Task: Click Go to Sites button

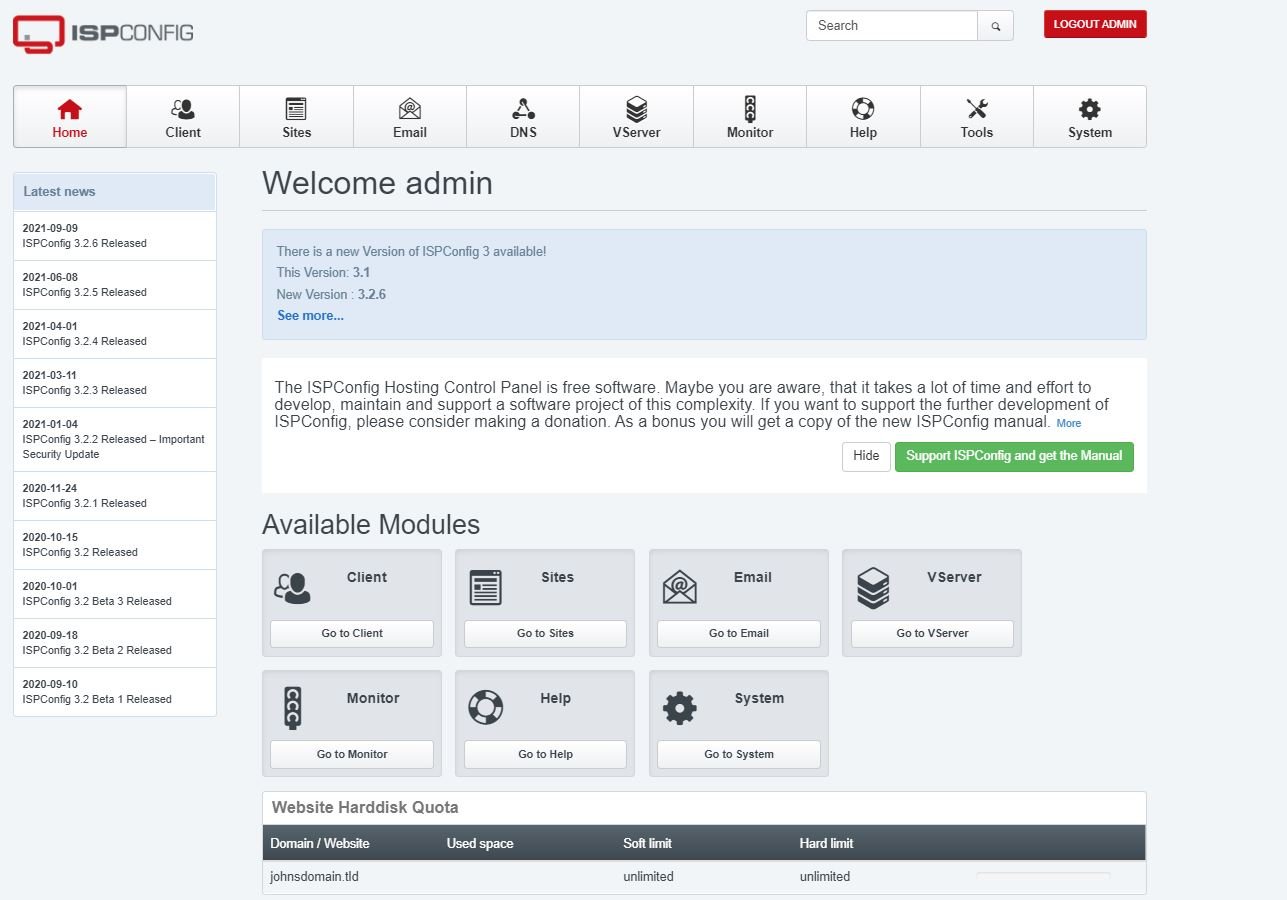Action: pos(545,633)
